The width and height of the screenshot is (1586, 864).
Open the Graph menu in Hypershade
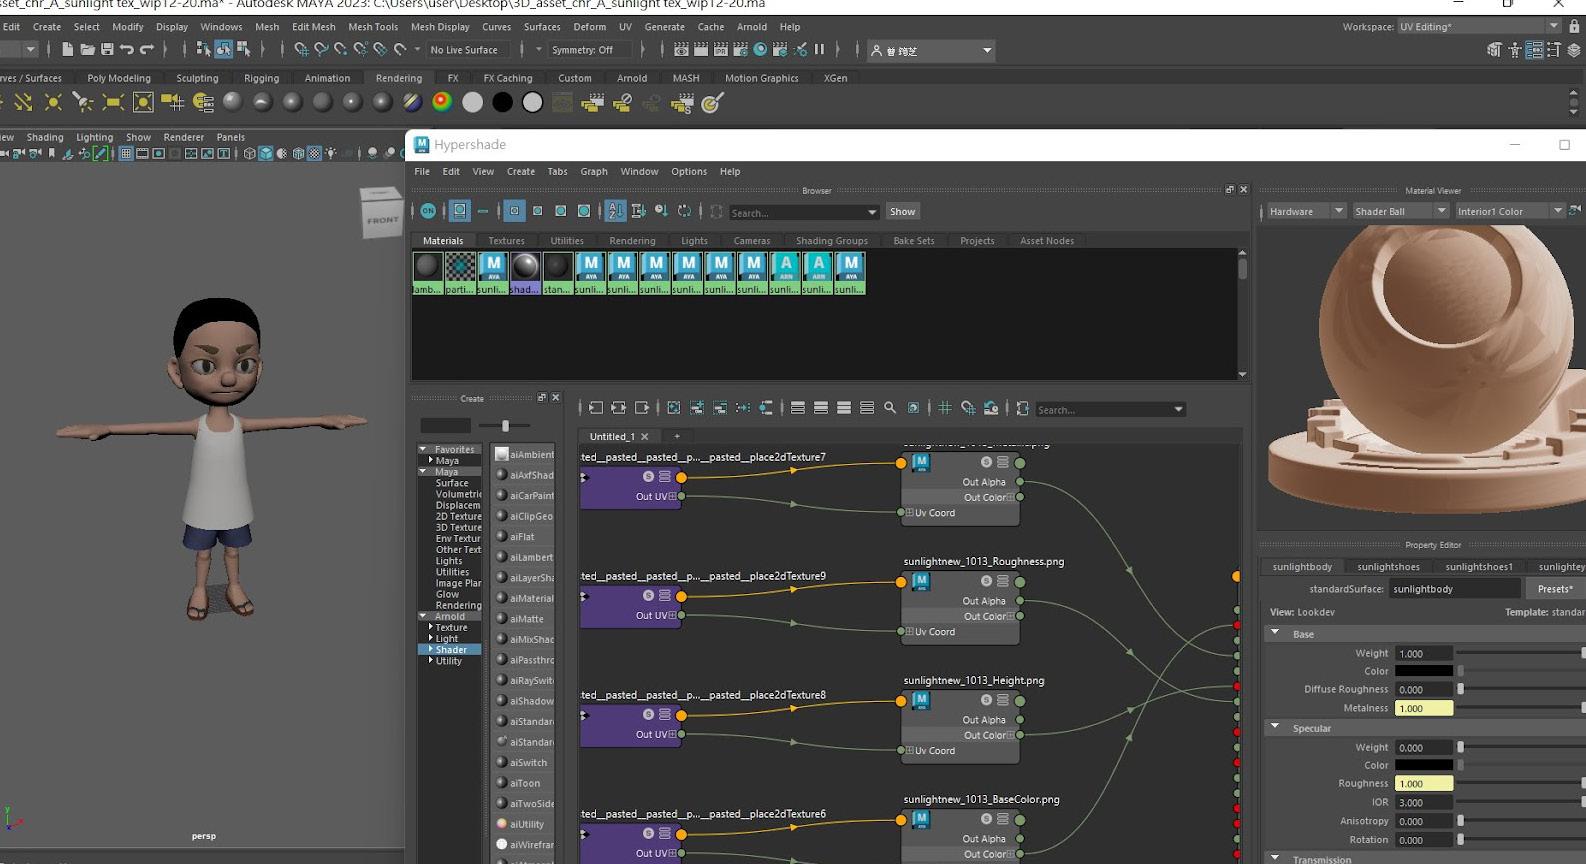click(x=593, y=172)
